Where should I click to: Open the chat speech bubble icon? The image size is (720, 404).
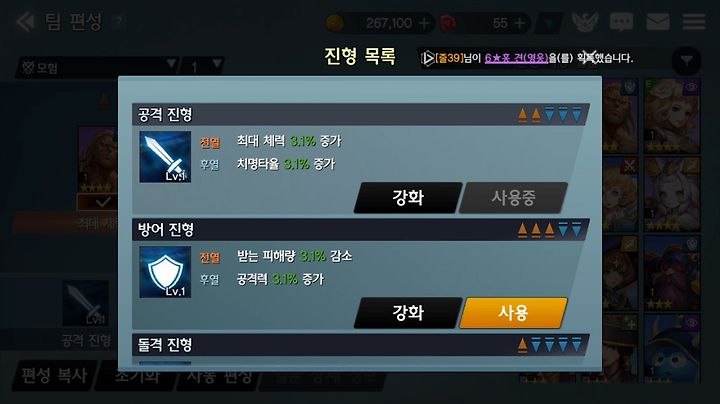(x=621, y=22)
